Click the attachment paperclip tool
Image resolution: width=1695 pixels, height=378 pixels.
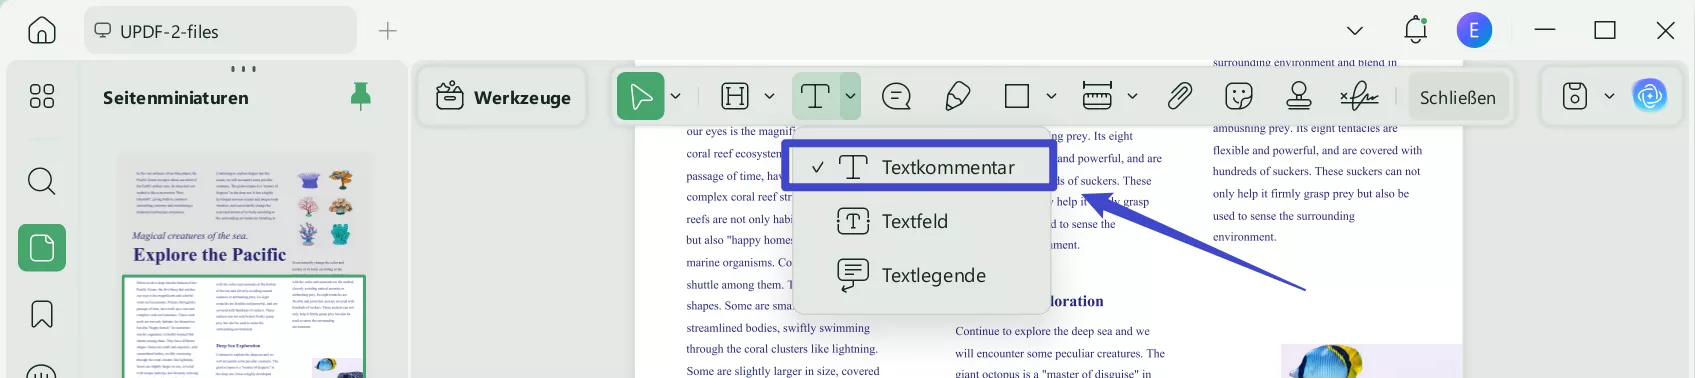pyautogui.click(x=1180, y=97)
